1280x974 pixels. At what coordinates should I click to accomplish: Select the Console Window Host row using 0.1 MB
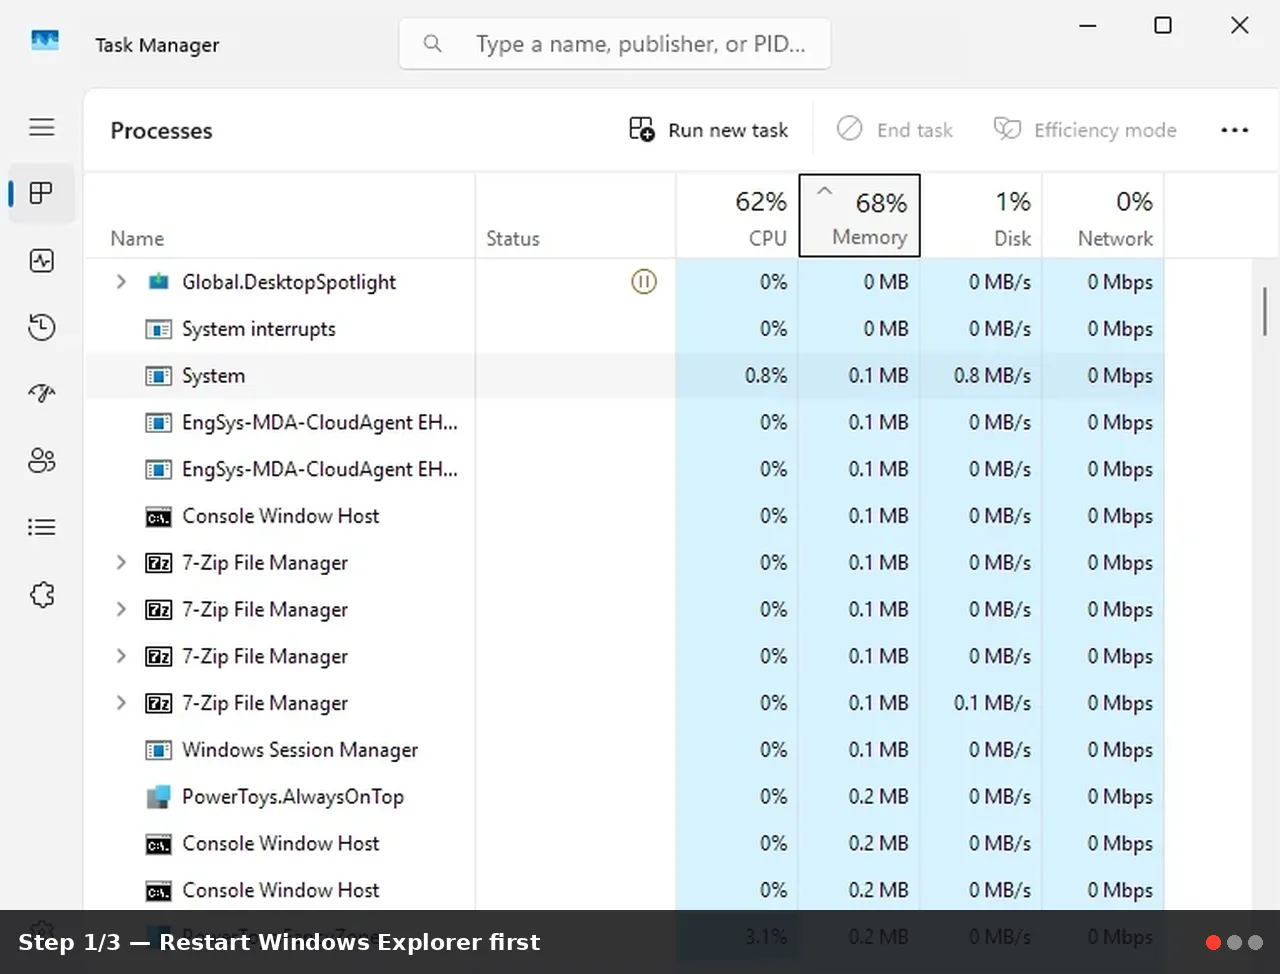(x=625, y=516)
